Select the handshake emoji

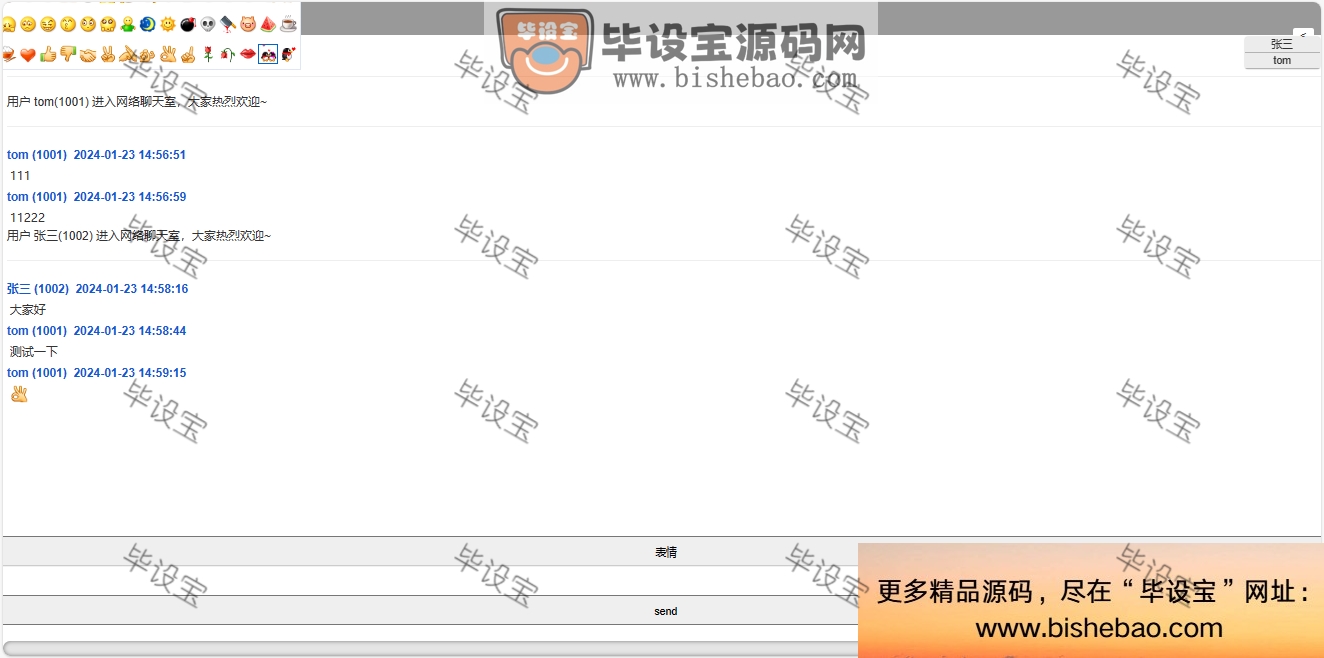(88, 55)
